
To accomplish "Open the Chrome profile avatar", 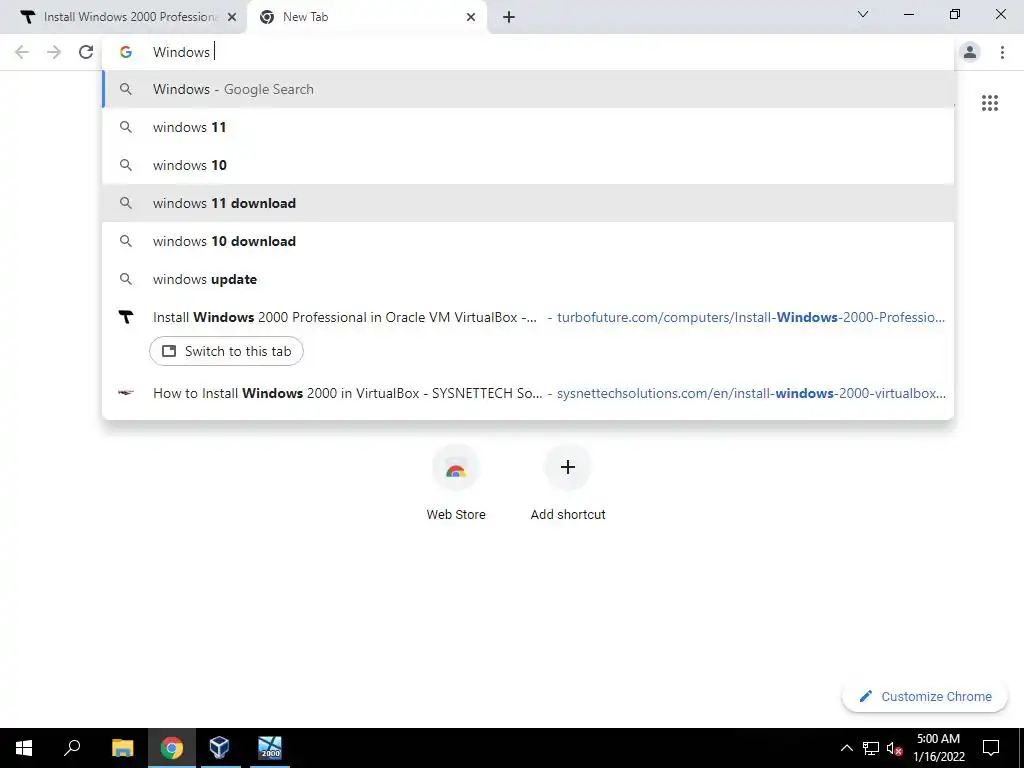I will click(x=970, y=52).
